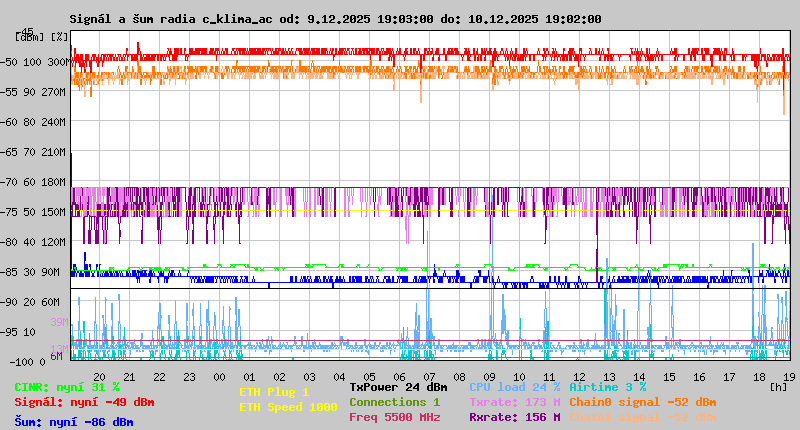Select the ETH Plug legend entry

click(x=274, y=392)
